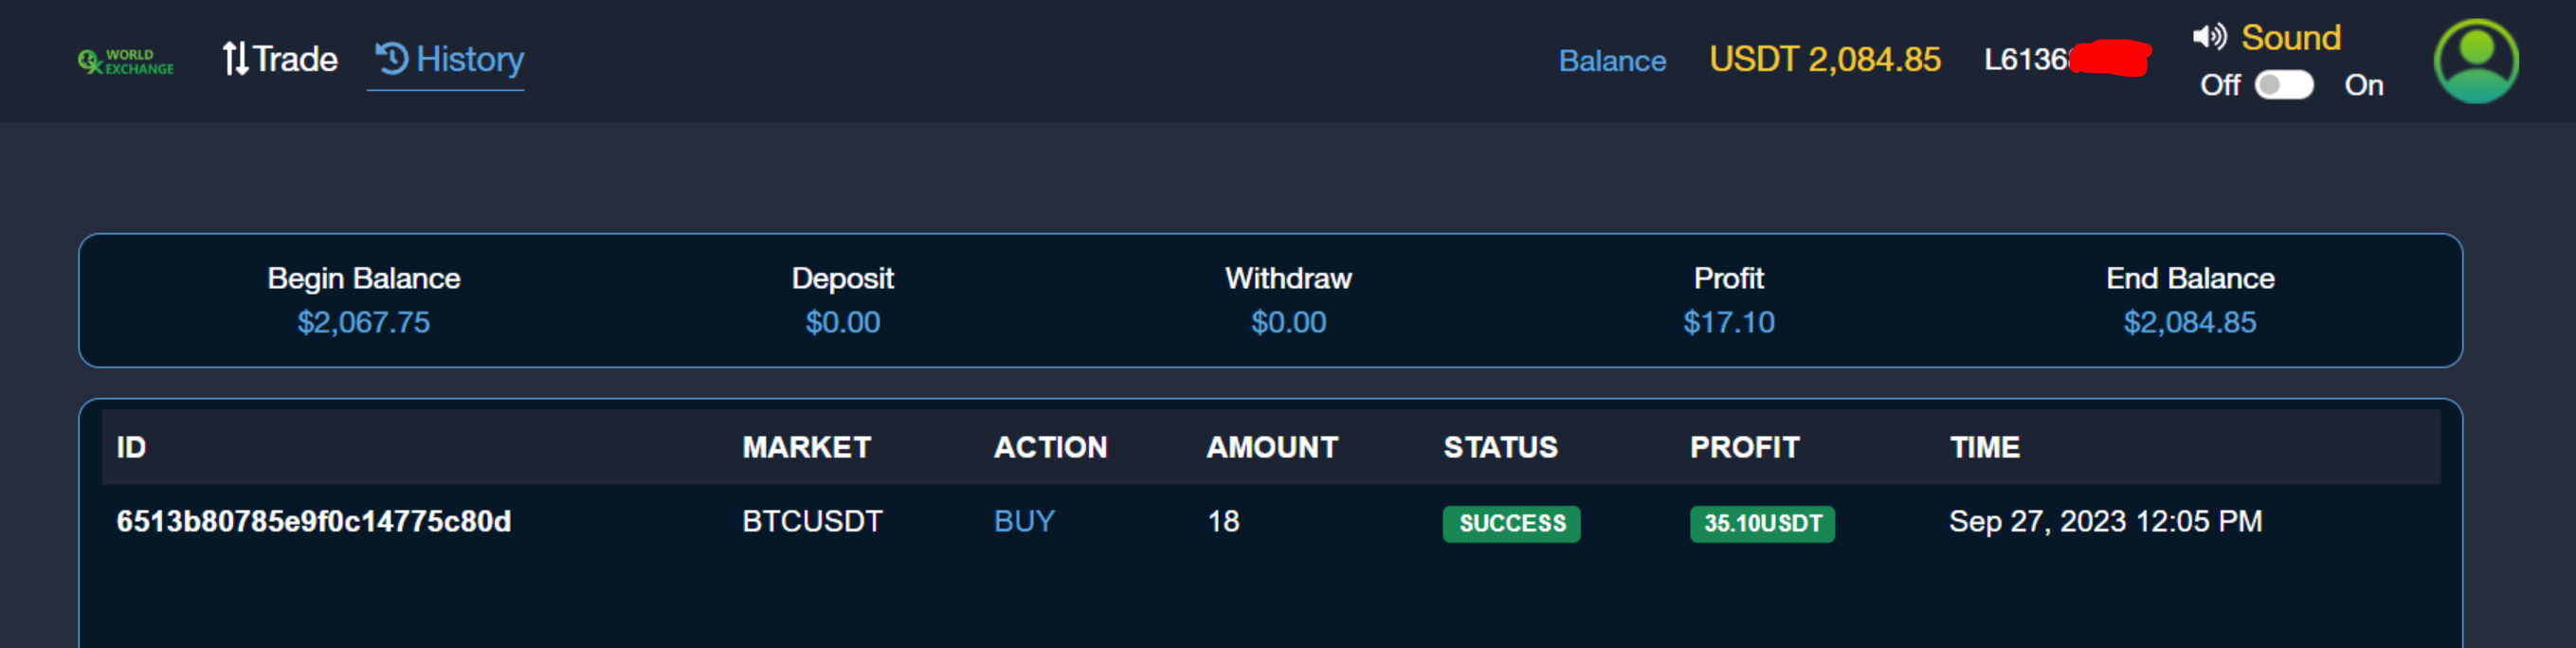Click the account ID starting with L6136
Image resolution: width=2576 pixels, height=648 pixels.
click(2027, 60)
